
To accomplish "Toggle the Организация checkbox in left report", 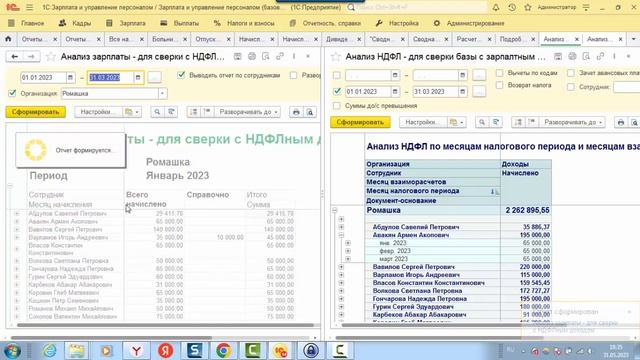I will pos(12,93).
